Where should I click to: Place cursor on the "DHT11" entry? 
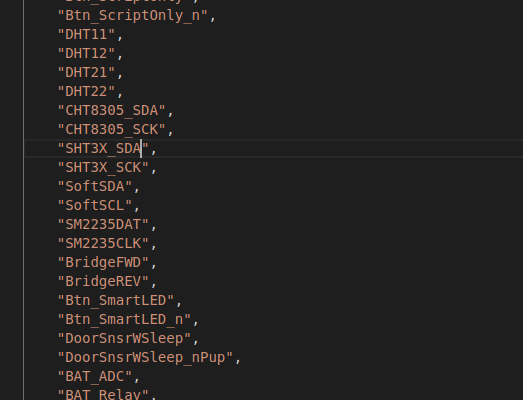tap(86, 35)
